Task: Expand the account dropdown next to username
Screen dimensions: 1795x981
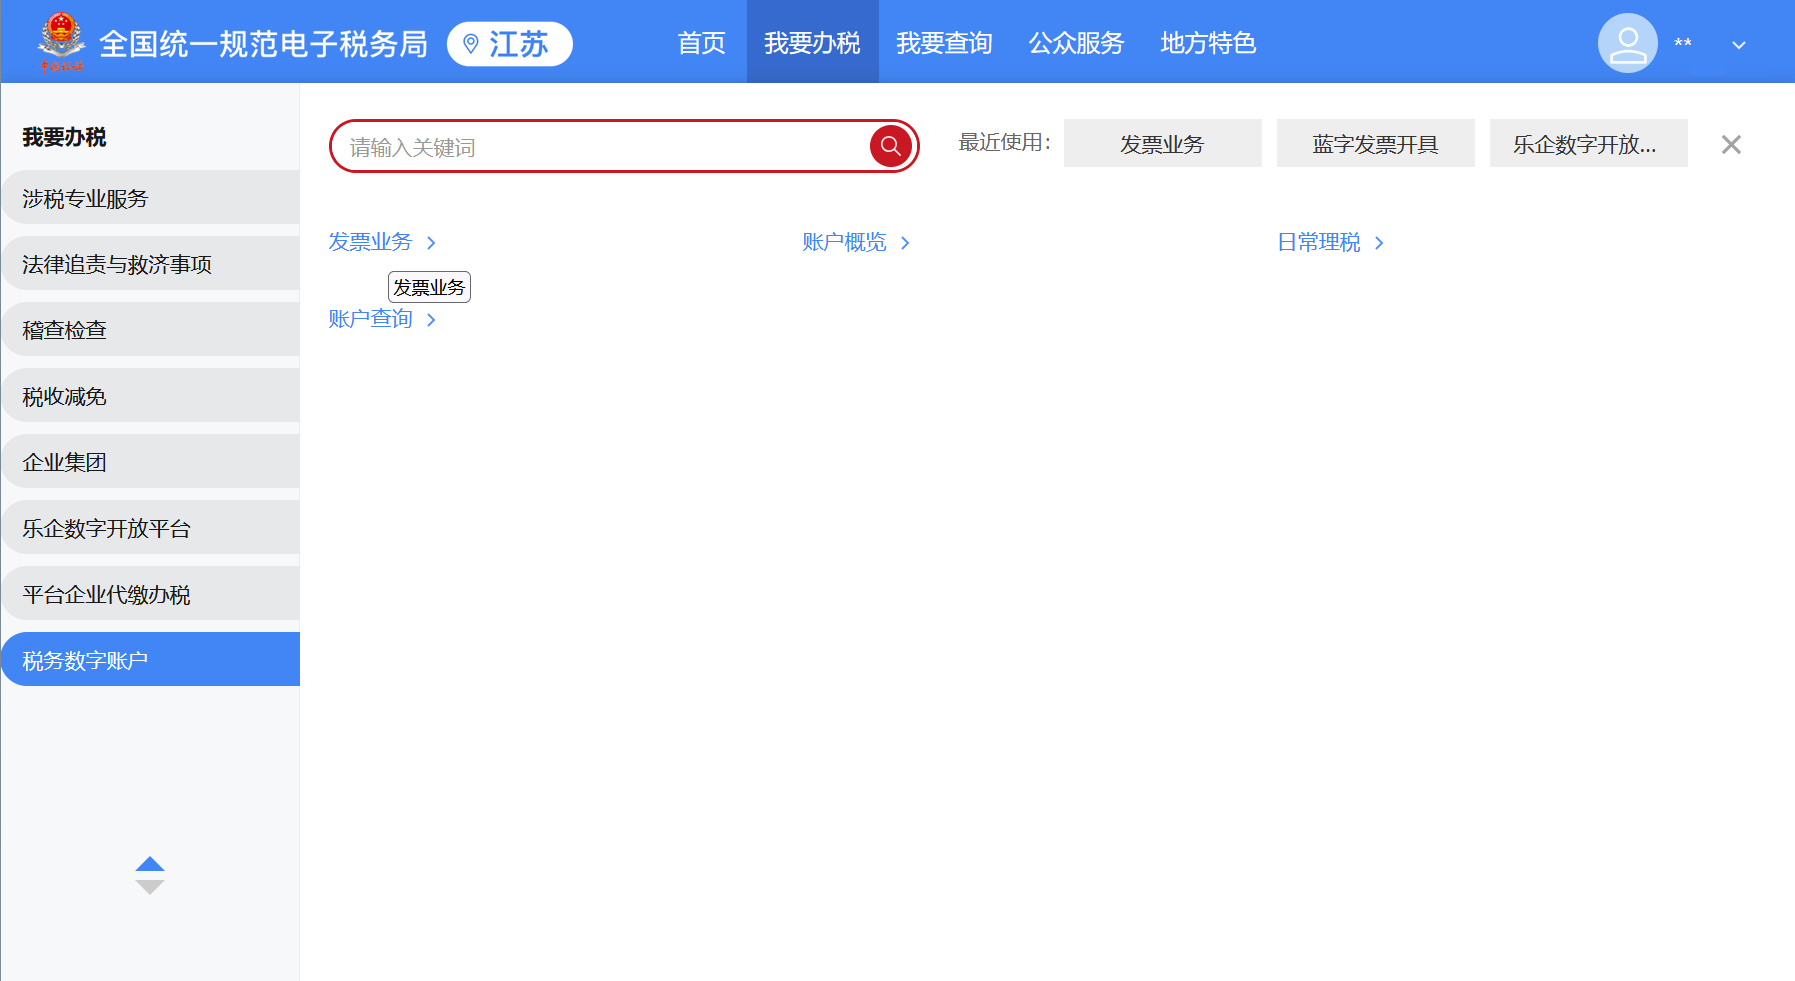Action: click(x=1739, y=45)
